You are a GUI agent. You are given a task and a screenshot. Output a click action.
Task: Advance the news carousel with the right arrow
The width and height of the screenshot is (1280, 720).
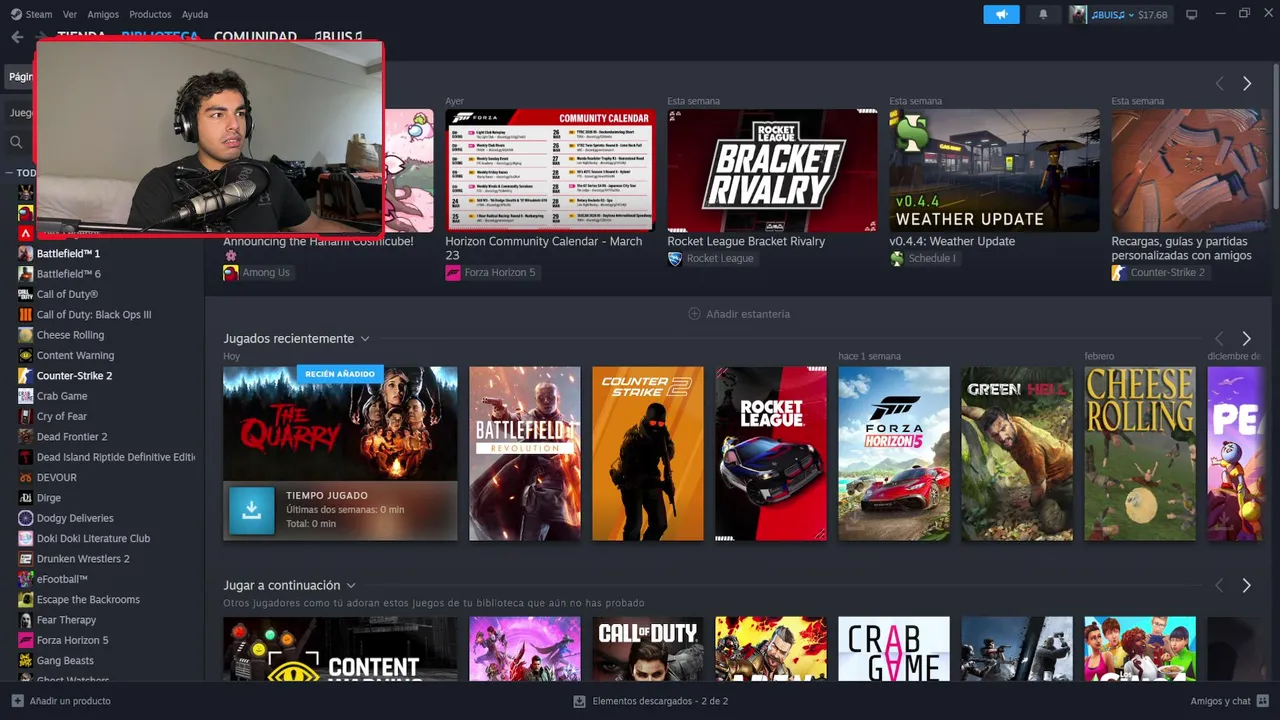(x=1247, y=84)
